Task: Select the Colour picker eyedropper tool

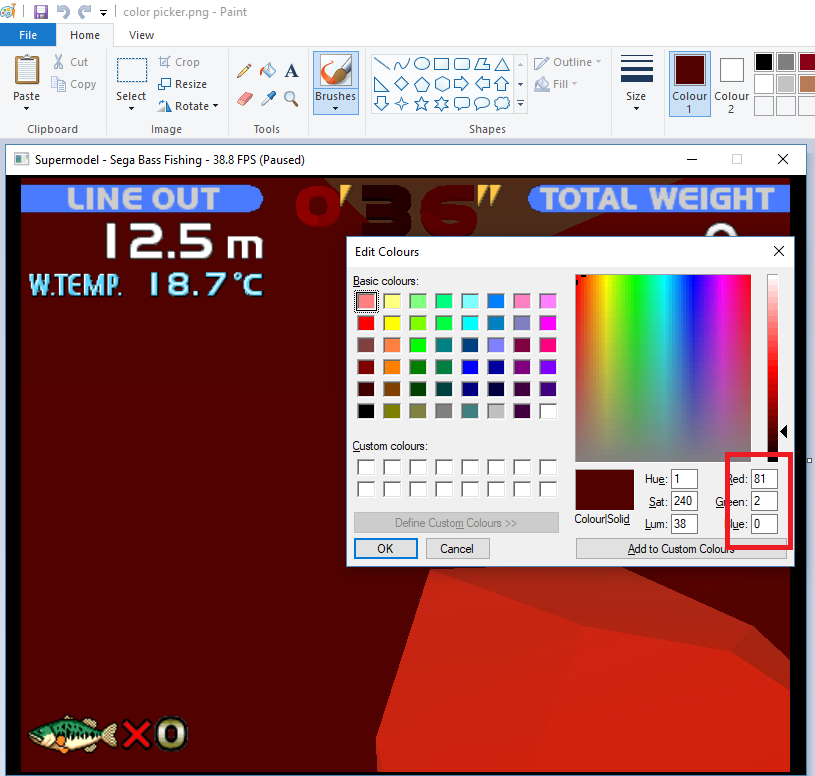Action: pyautogui.click(x=268, y=98)
